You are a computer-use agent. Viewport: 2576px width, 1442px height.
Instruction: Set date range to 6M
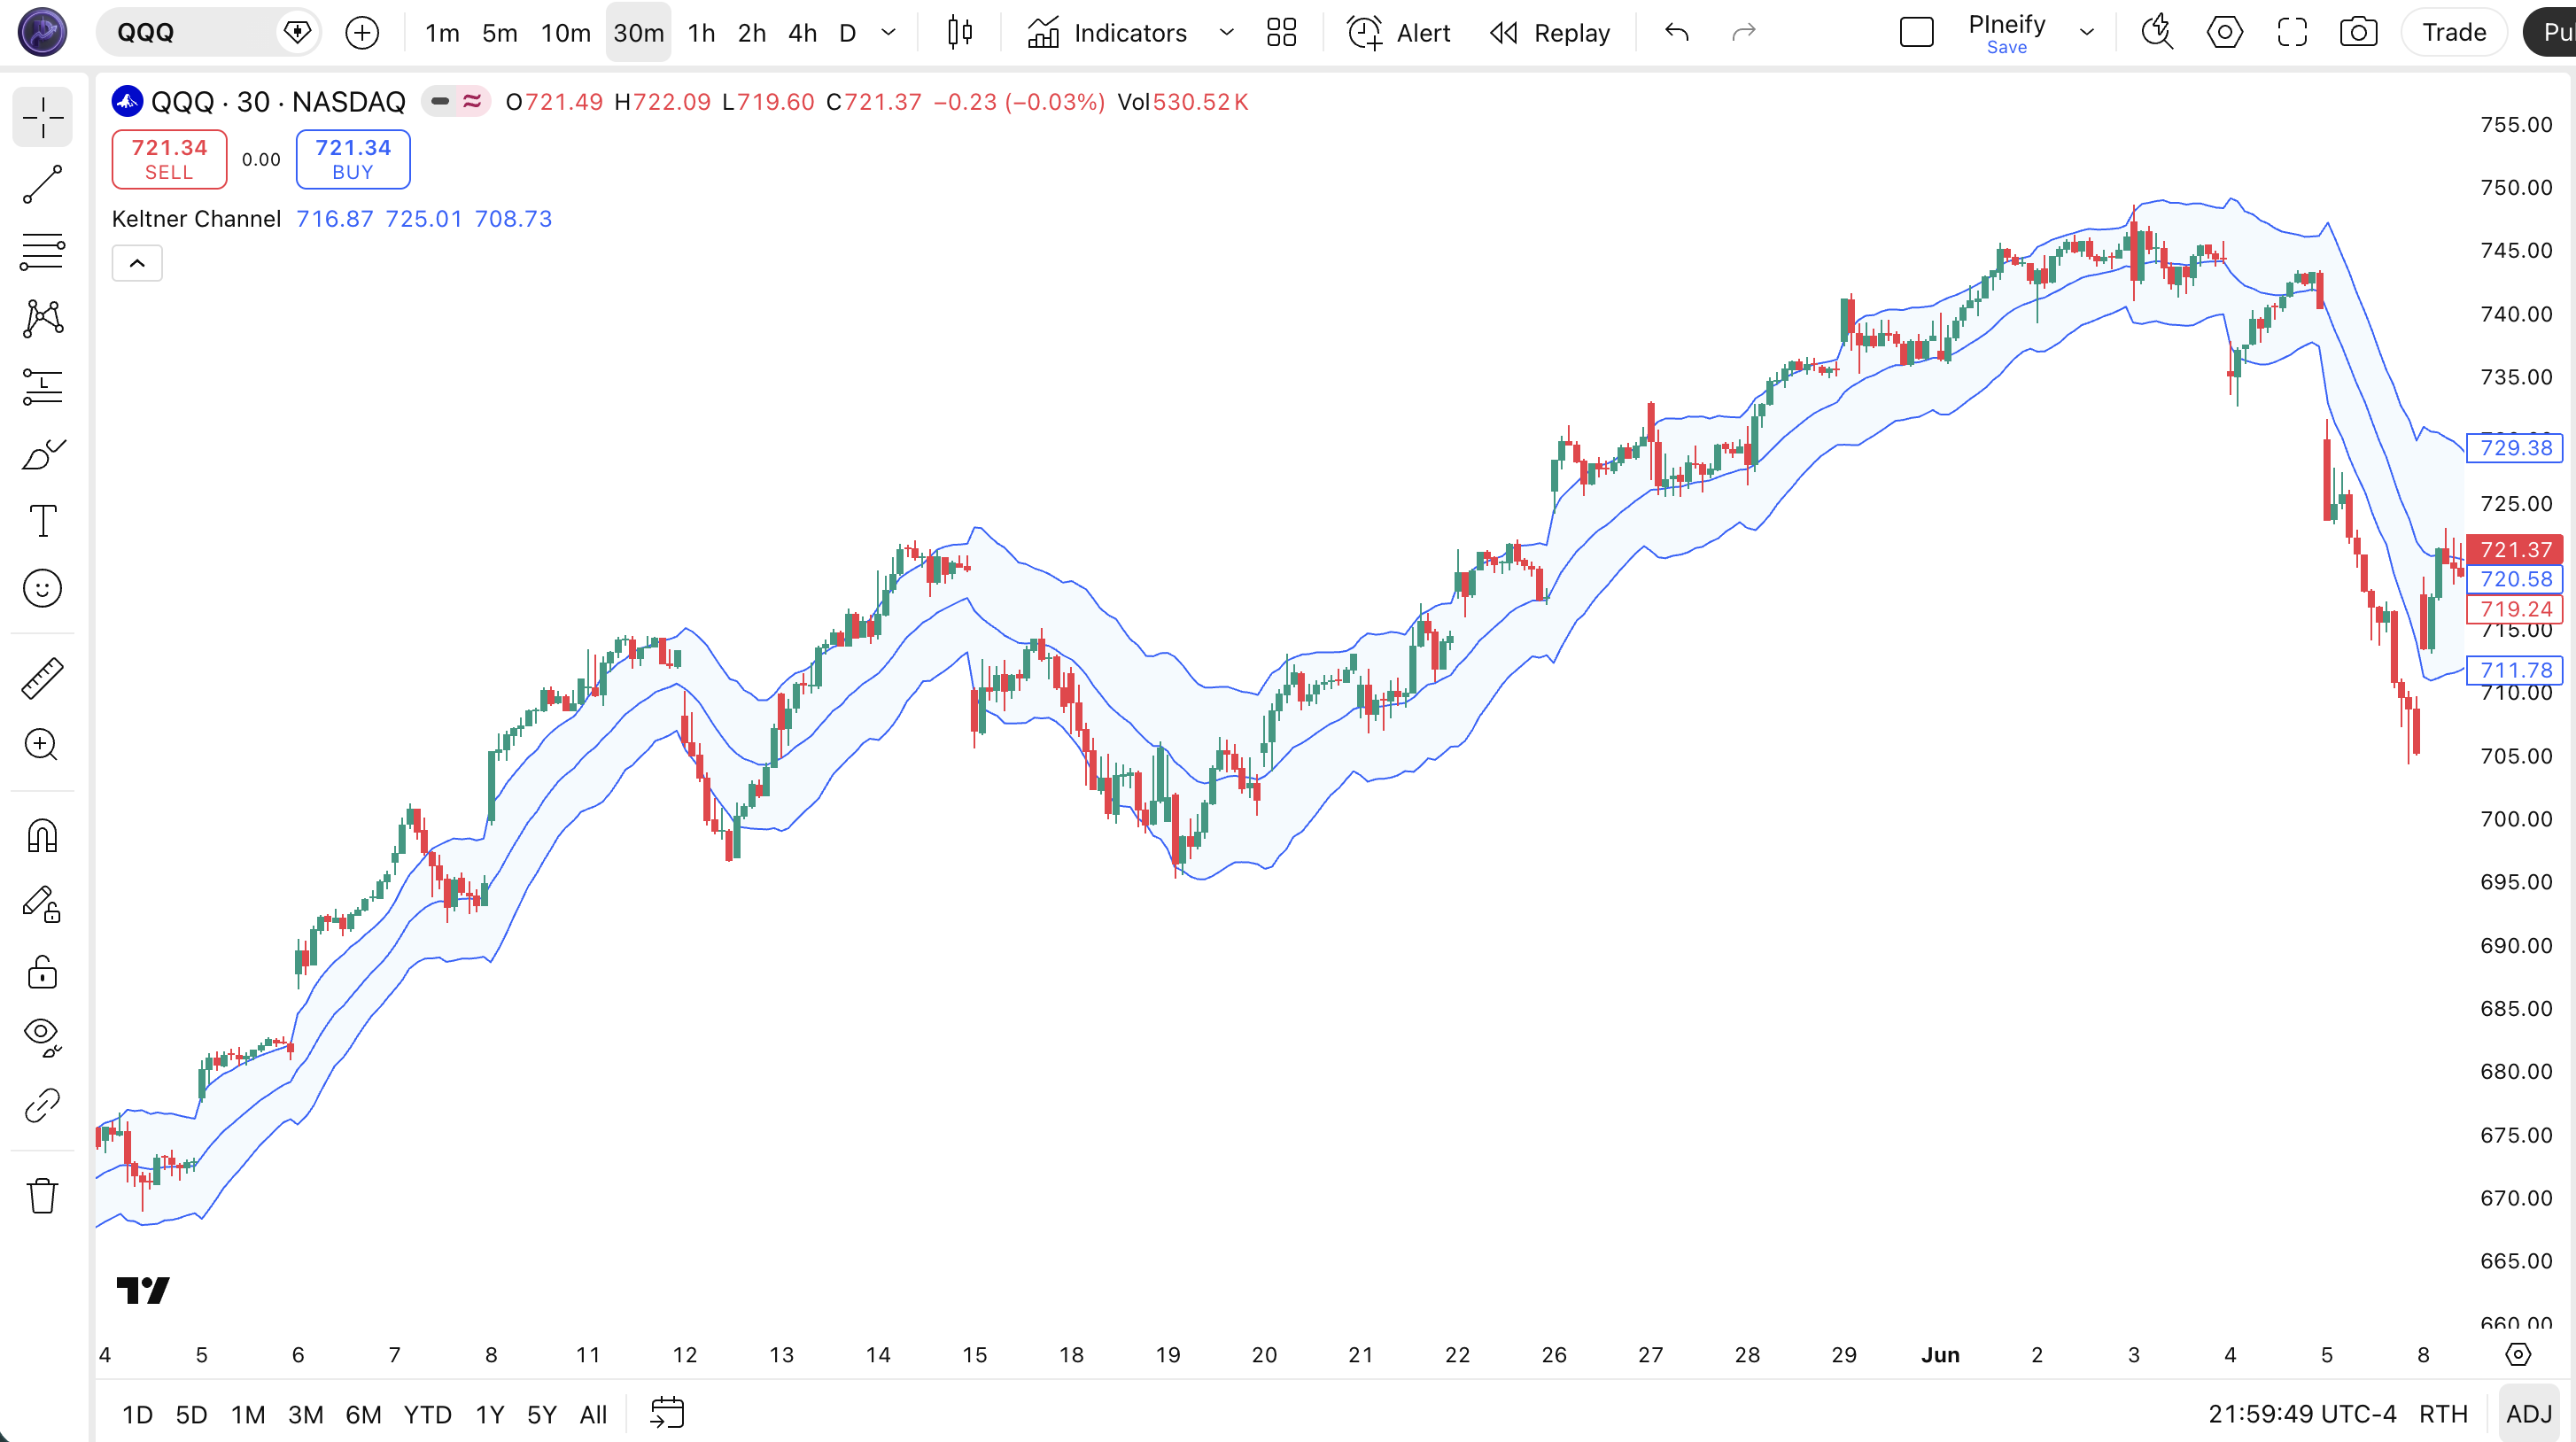click(x=363, y=1414)
